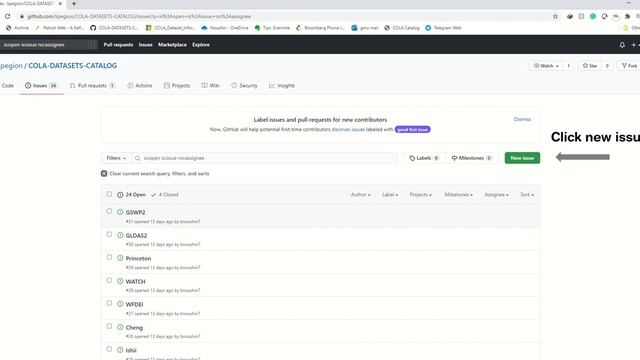Switch to the Code tab

pyautogui.click(x=8, y=86)
